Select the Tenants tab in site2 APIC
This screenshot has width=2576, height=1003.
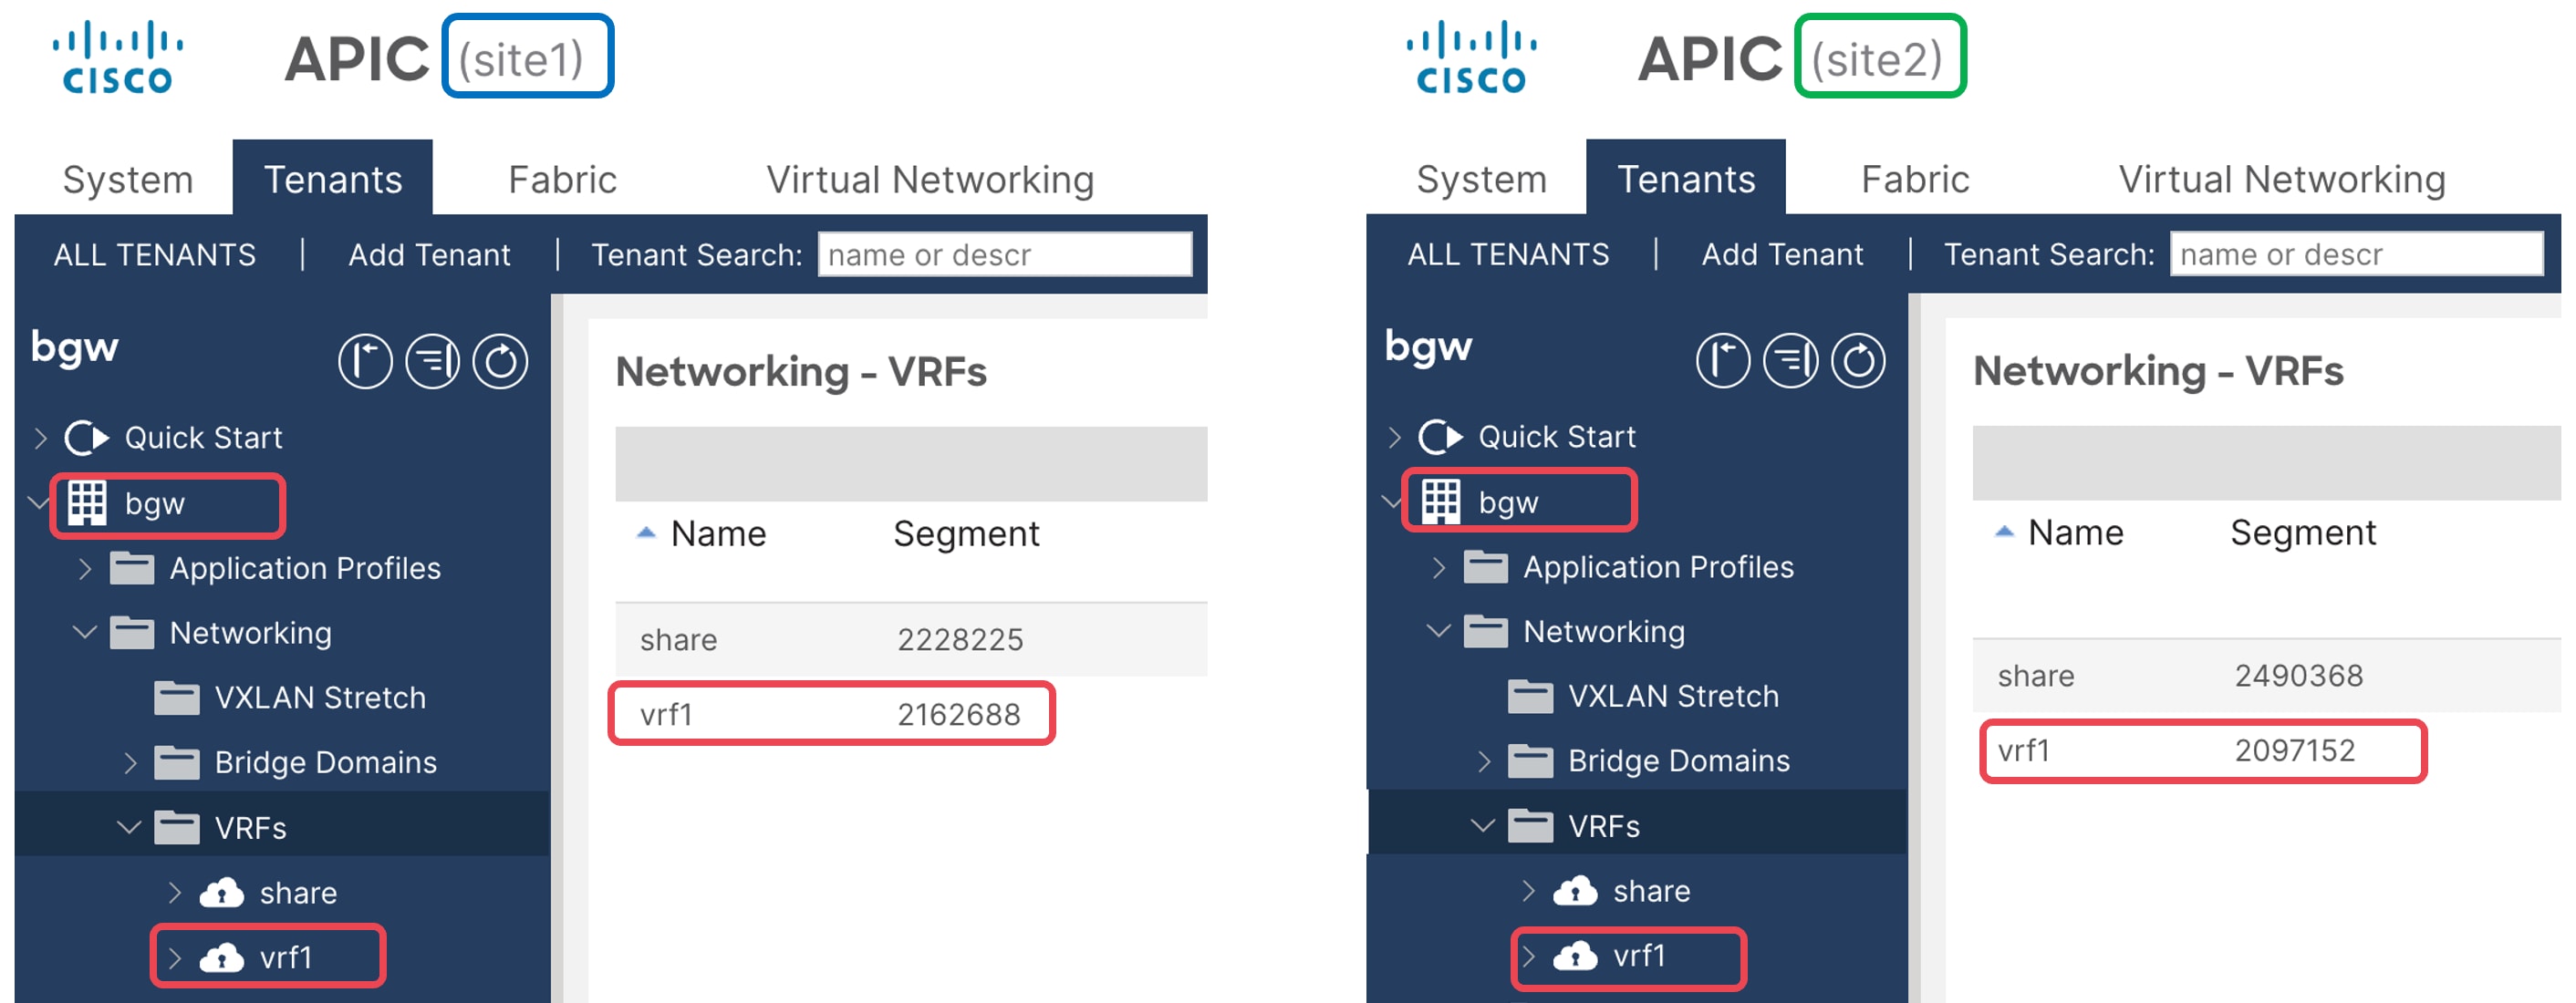point(1686,179)
